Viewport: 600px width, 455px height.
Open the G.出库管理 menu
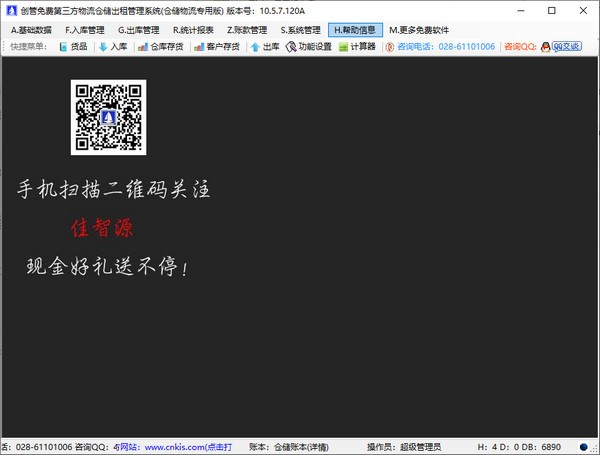click(x=139, y=30)
